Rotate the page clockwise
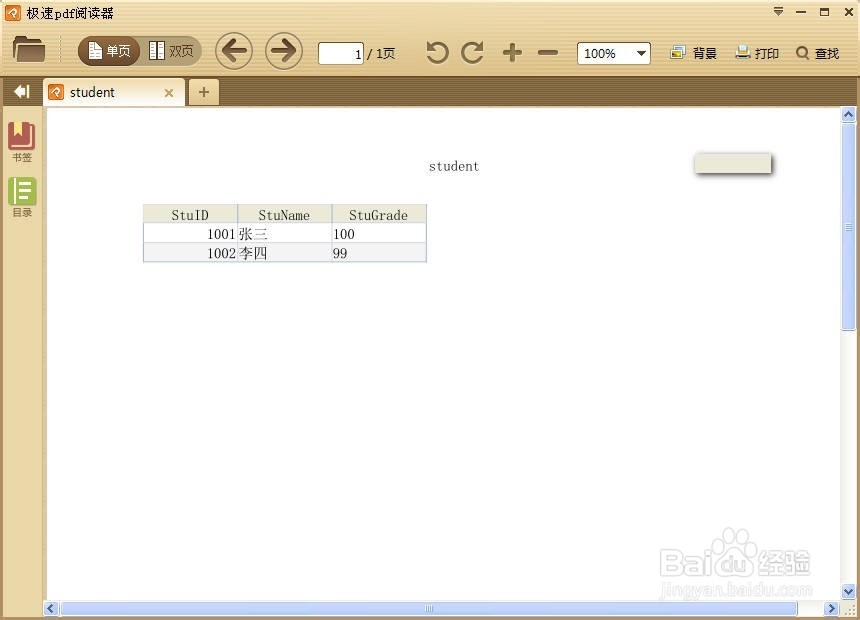860x620 pixels. click(472, 52)
